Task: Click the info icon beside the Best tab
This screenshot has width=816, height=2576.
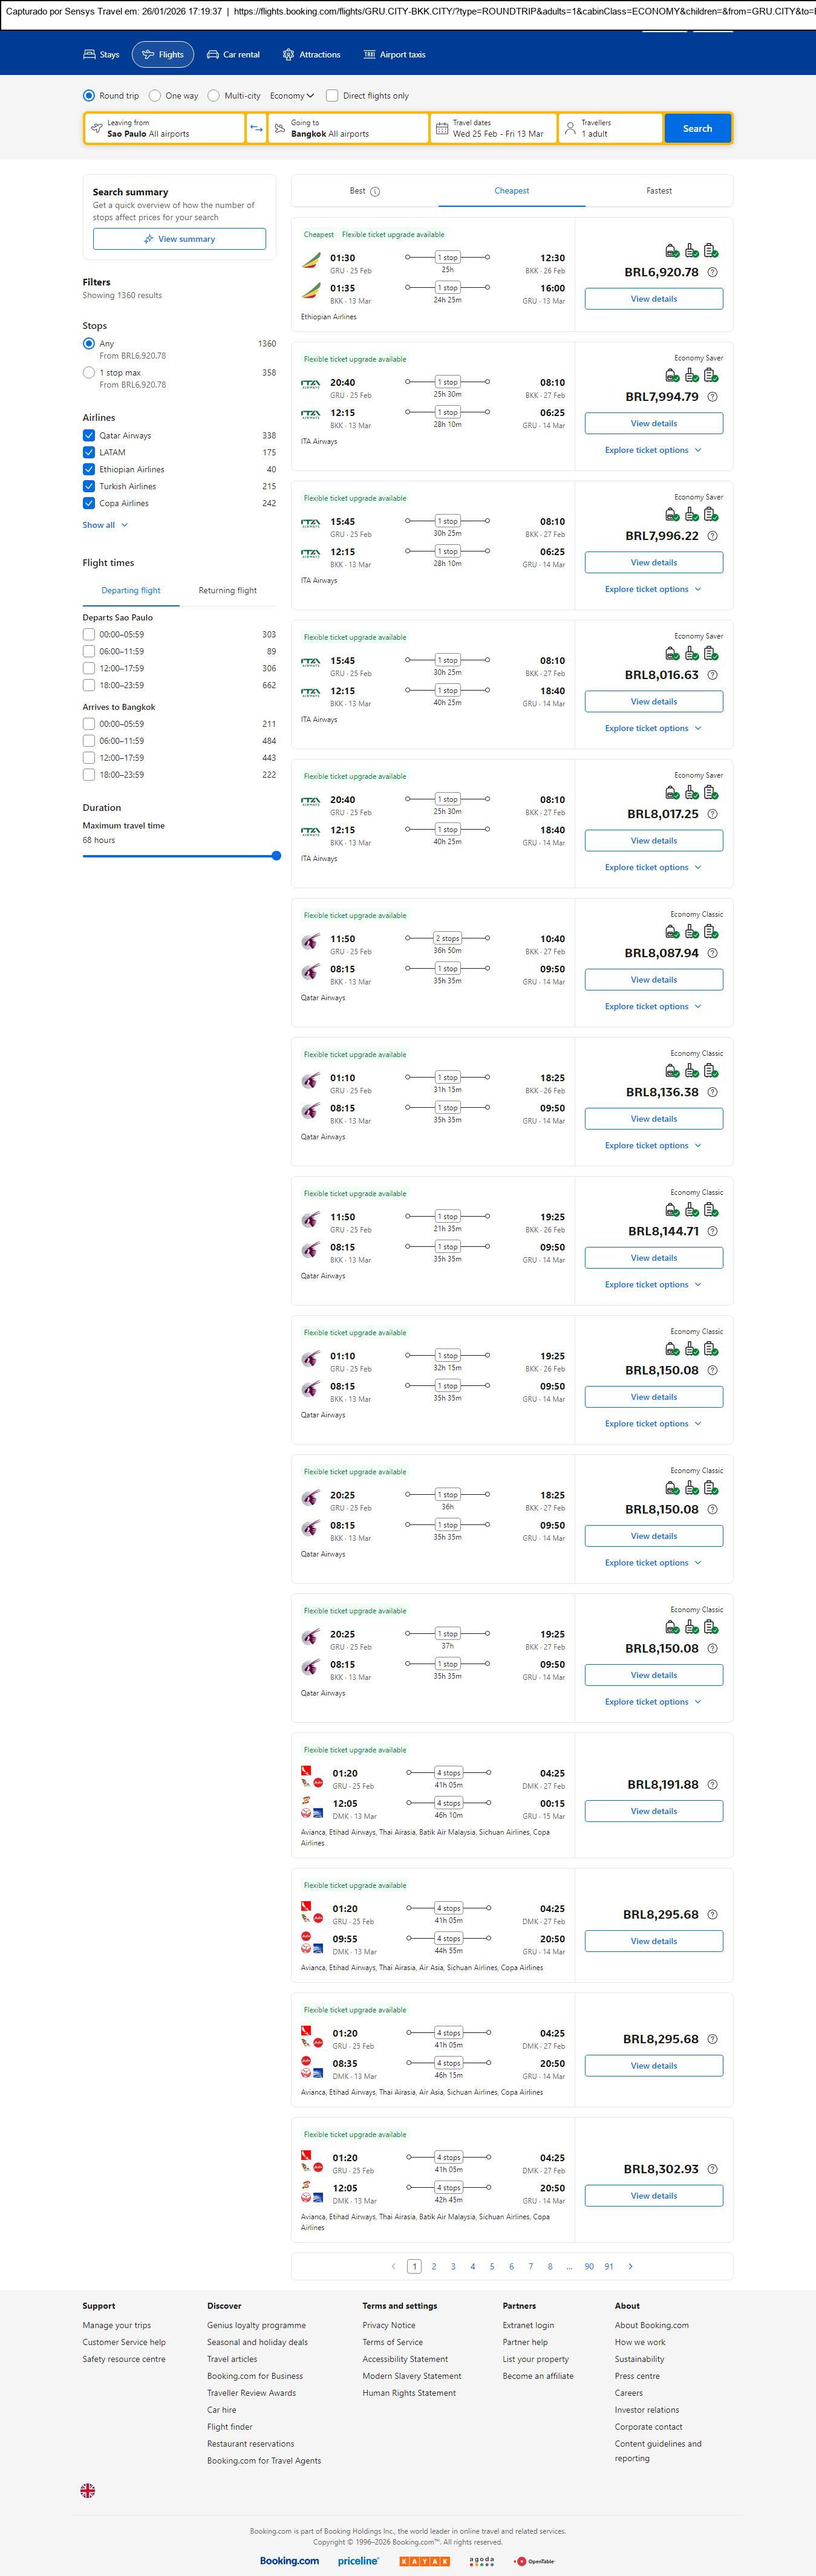Action: tap(375, 191)
